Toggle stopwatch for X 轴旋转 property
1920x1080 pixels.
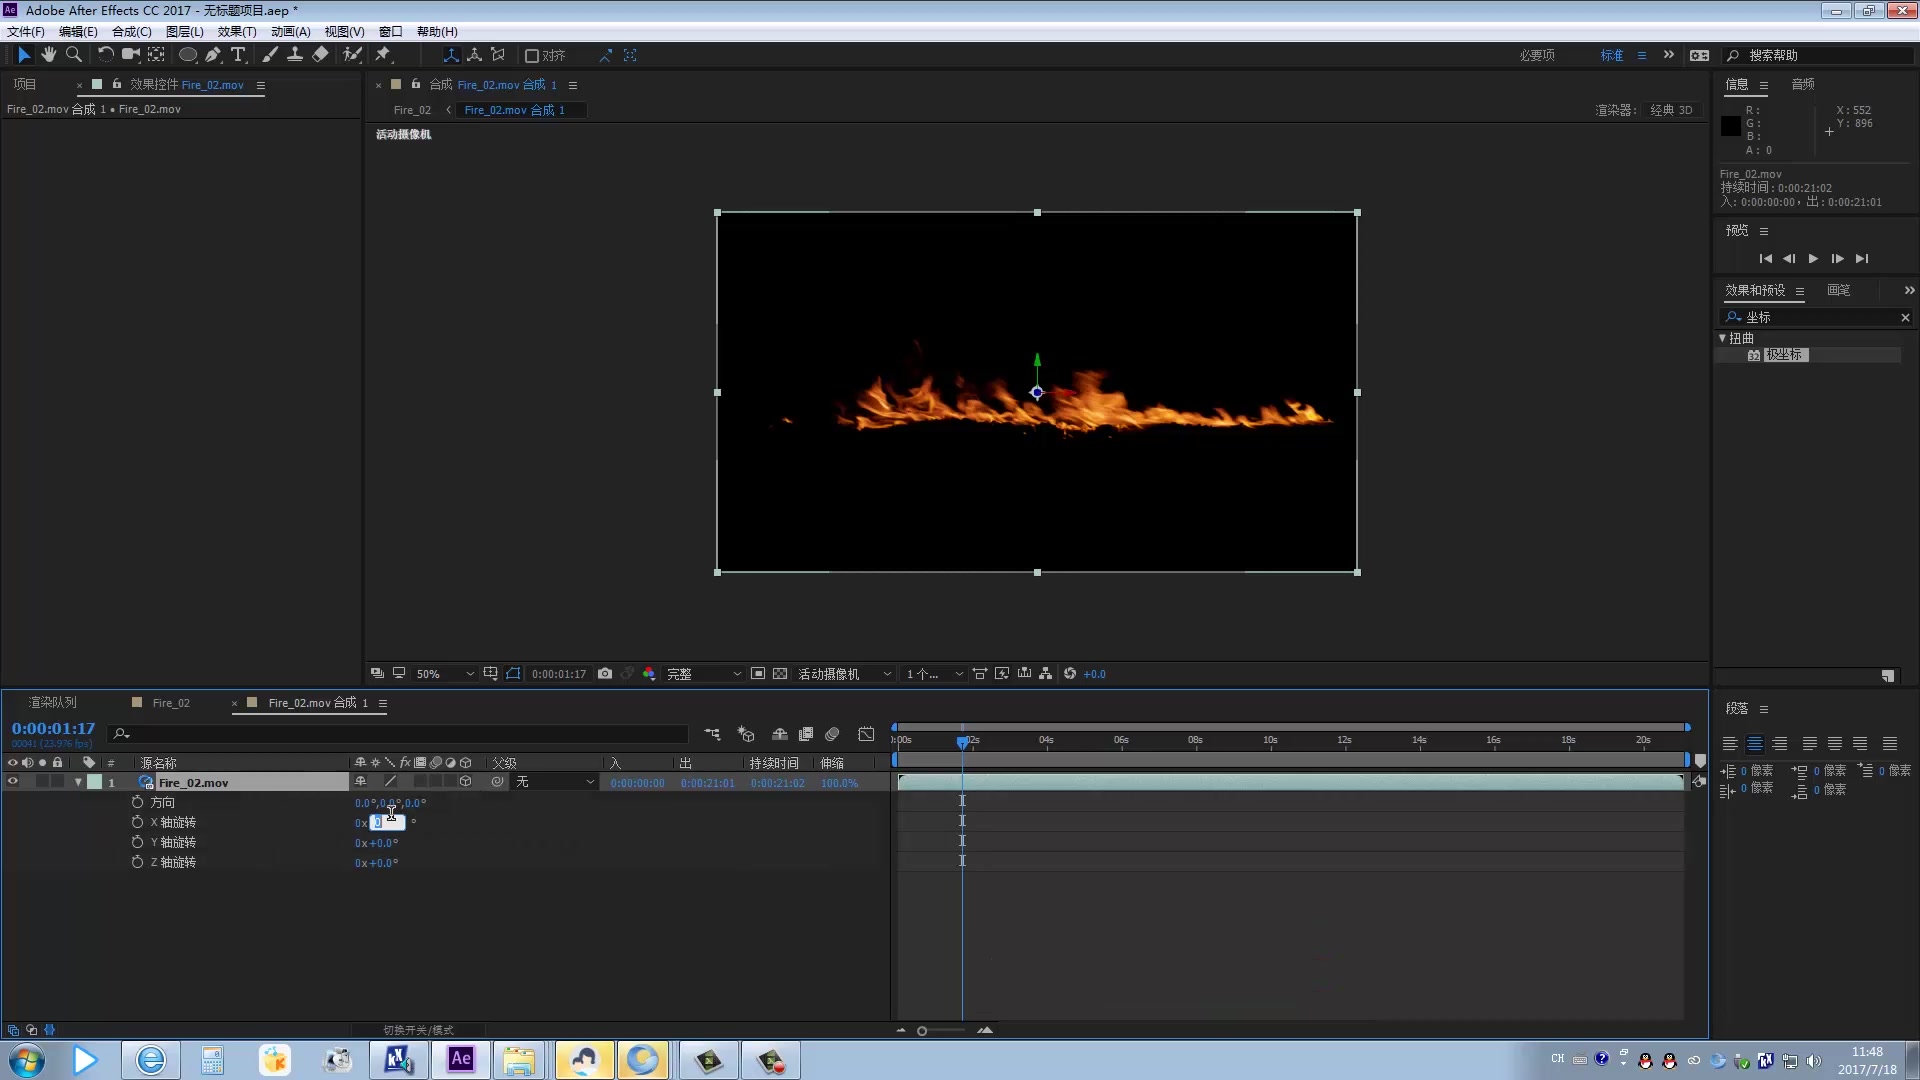pos(138,822)
